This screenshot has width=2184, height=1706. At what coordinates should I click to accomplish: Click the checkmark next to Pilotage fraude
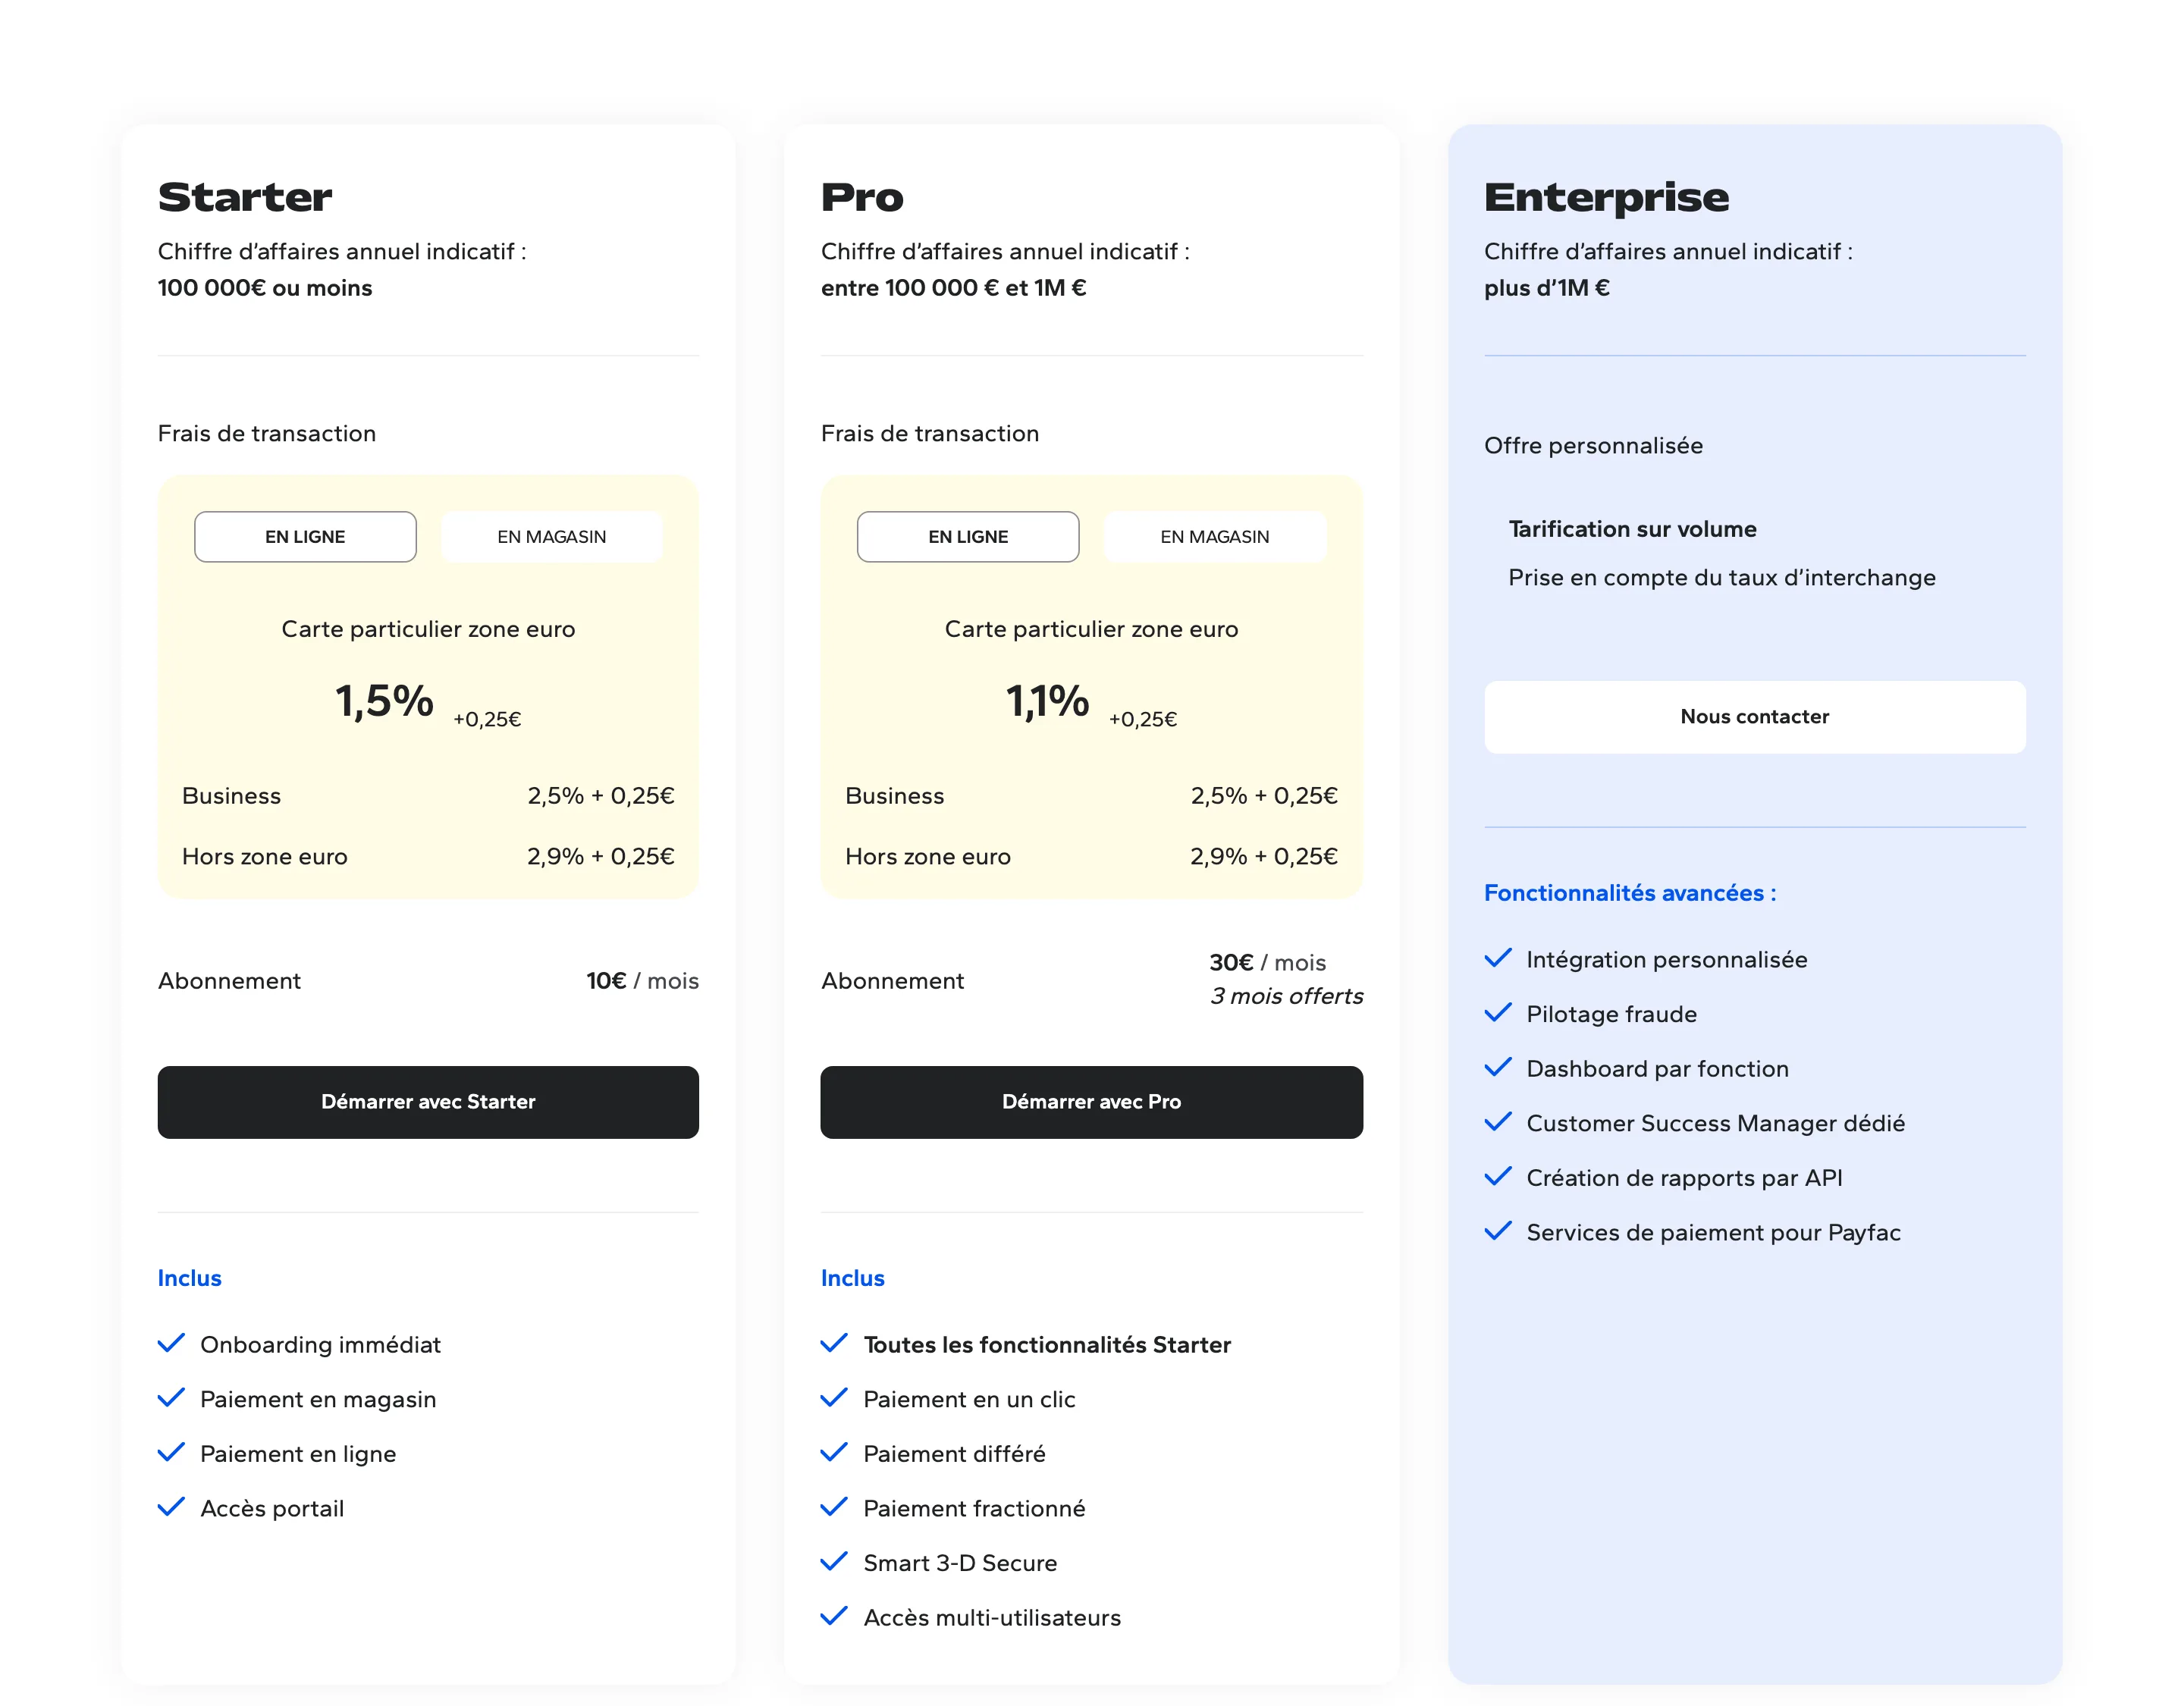pyautogui.click(x=1498, y=1013)
